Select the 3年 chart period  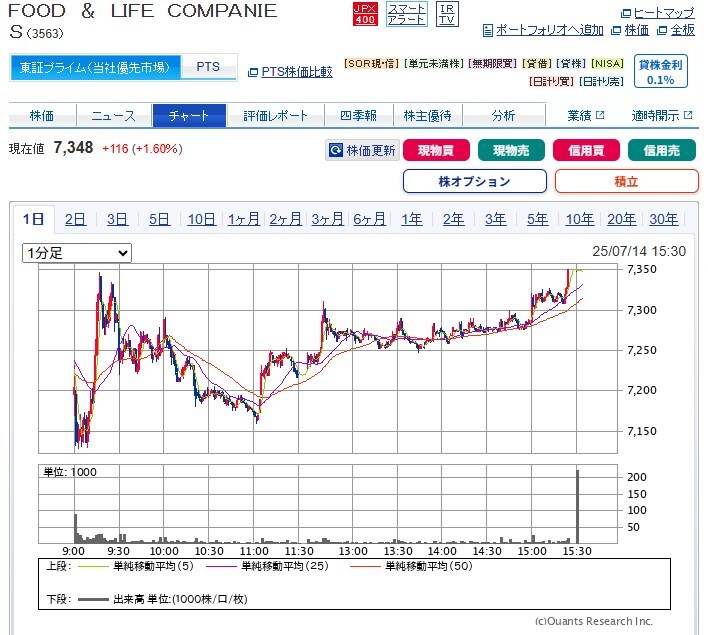(x=496, y=219)
